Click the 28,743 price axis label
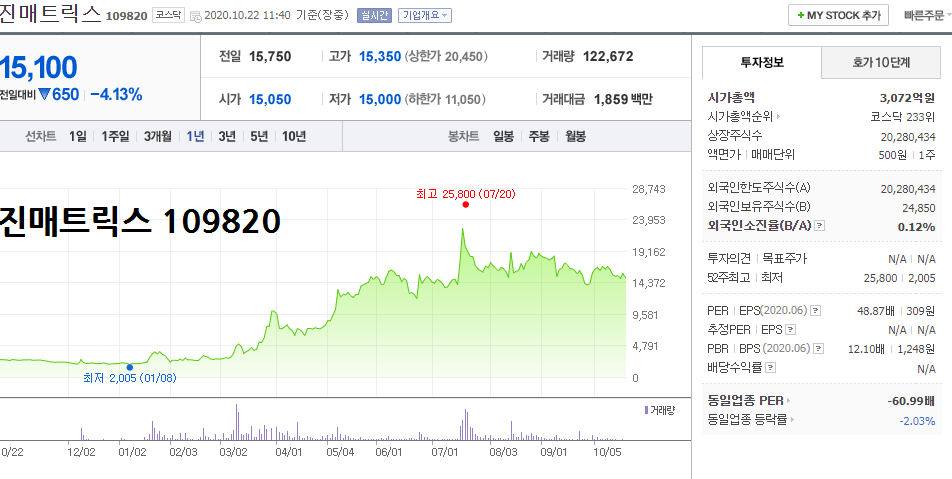This screenshot has width=952, height=479. click(648, 189)
